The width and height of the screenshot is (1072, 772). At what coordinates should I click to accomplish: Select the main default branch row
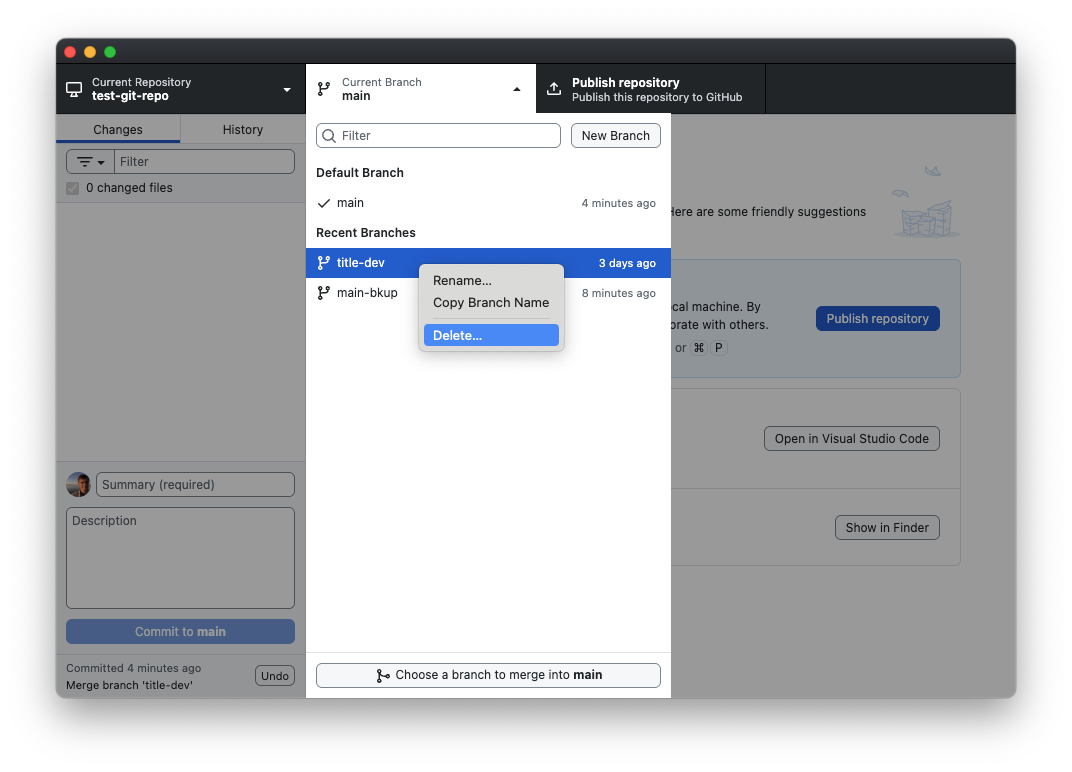pyautogui.click(x=488, y=203)
